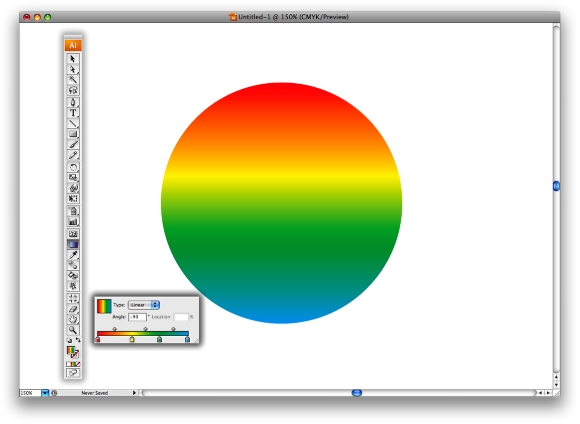Select the Direct Selection tool
This screenshot has height=424, width=580.
pyautogui.click(x=73, y=69)
